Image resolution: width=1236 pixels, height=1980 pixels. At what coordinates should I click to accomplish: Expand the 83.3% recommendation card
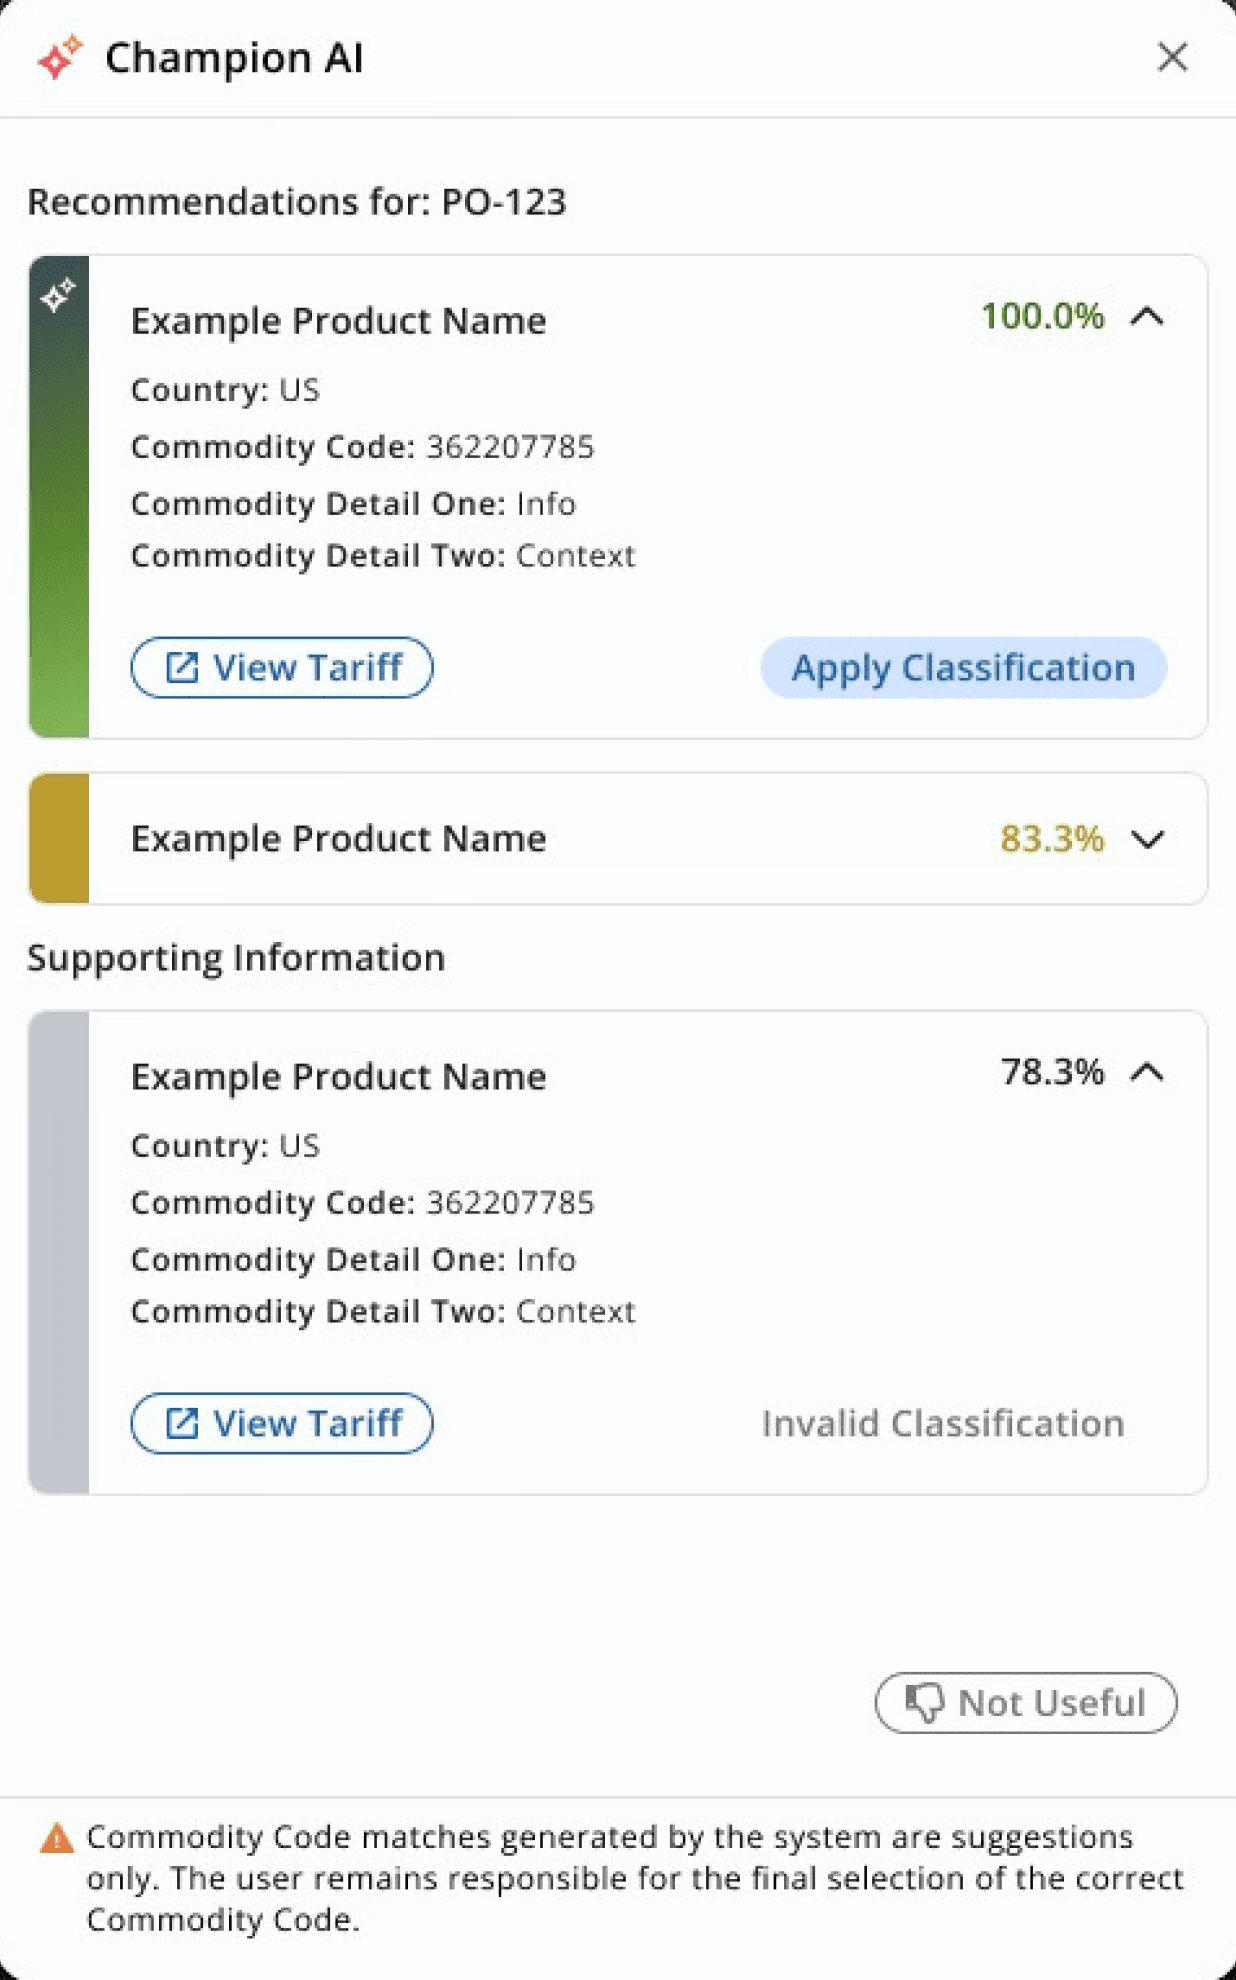pos(1147,839)
